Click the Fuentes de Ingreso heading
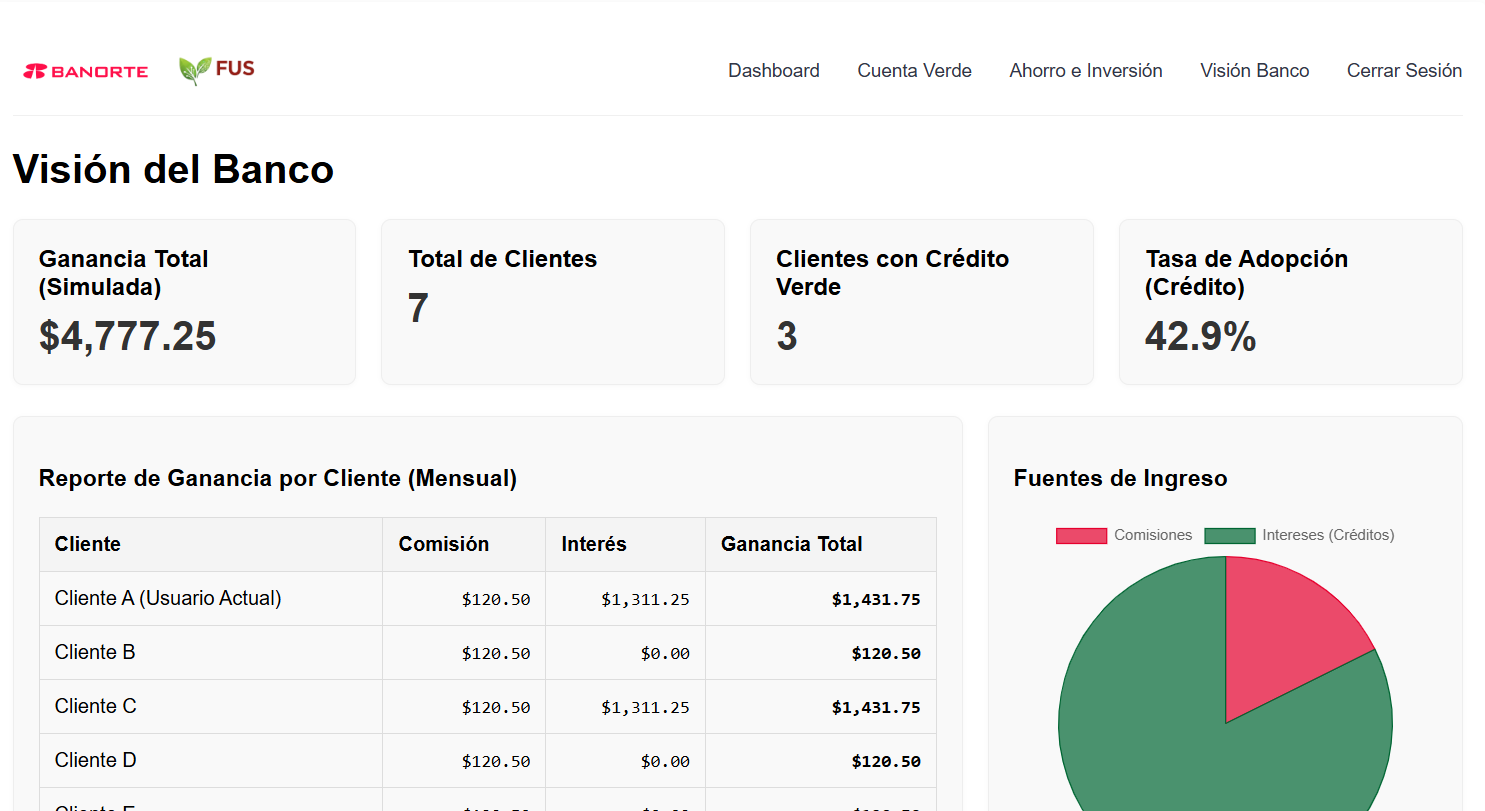The height and width of the screenshot is (811, 1485). click(x=1120, y=479)
